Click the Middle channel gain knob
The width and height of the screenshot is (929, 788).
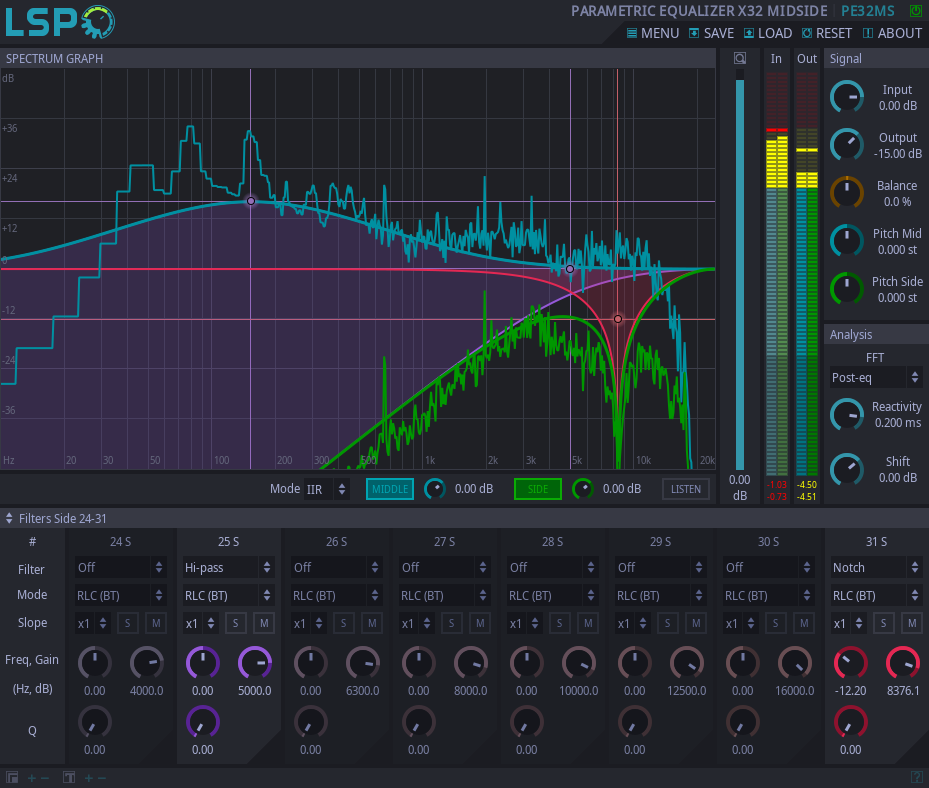435,489
